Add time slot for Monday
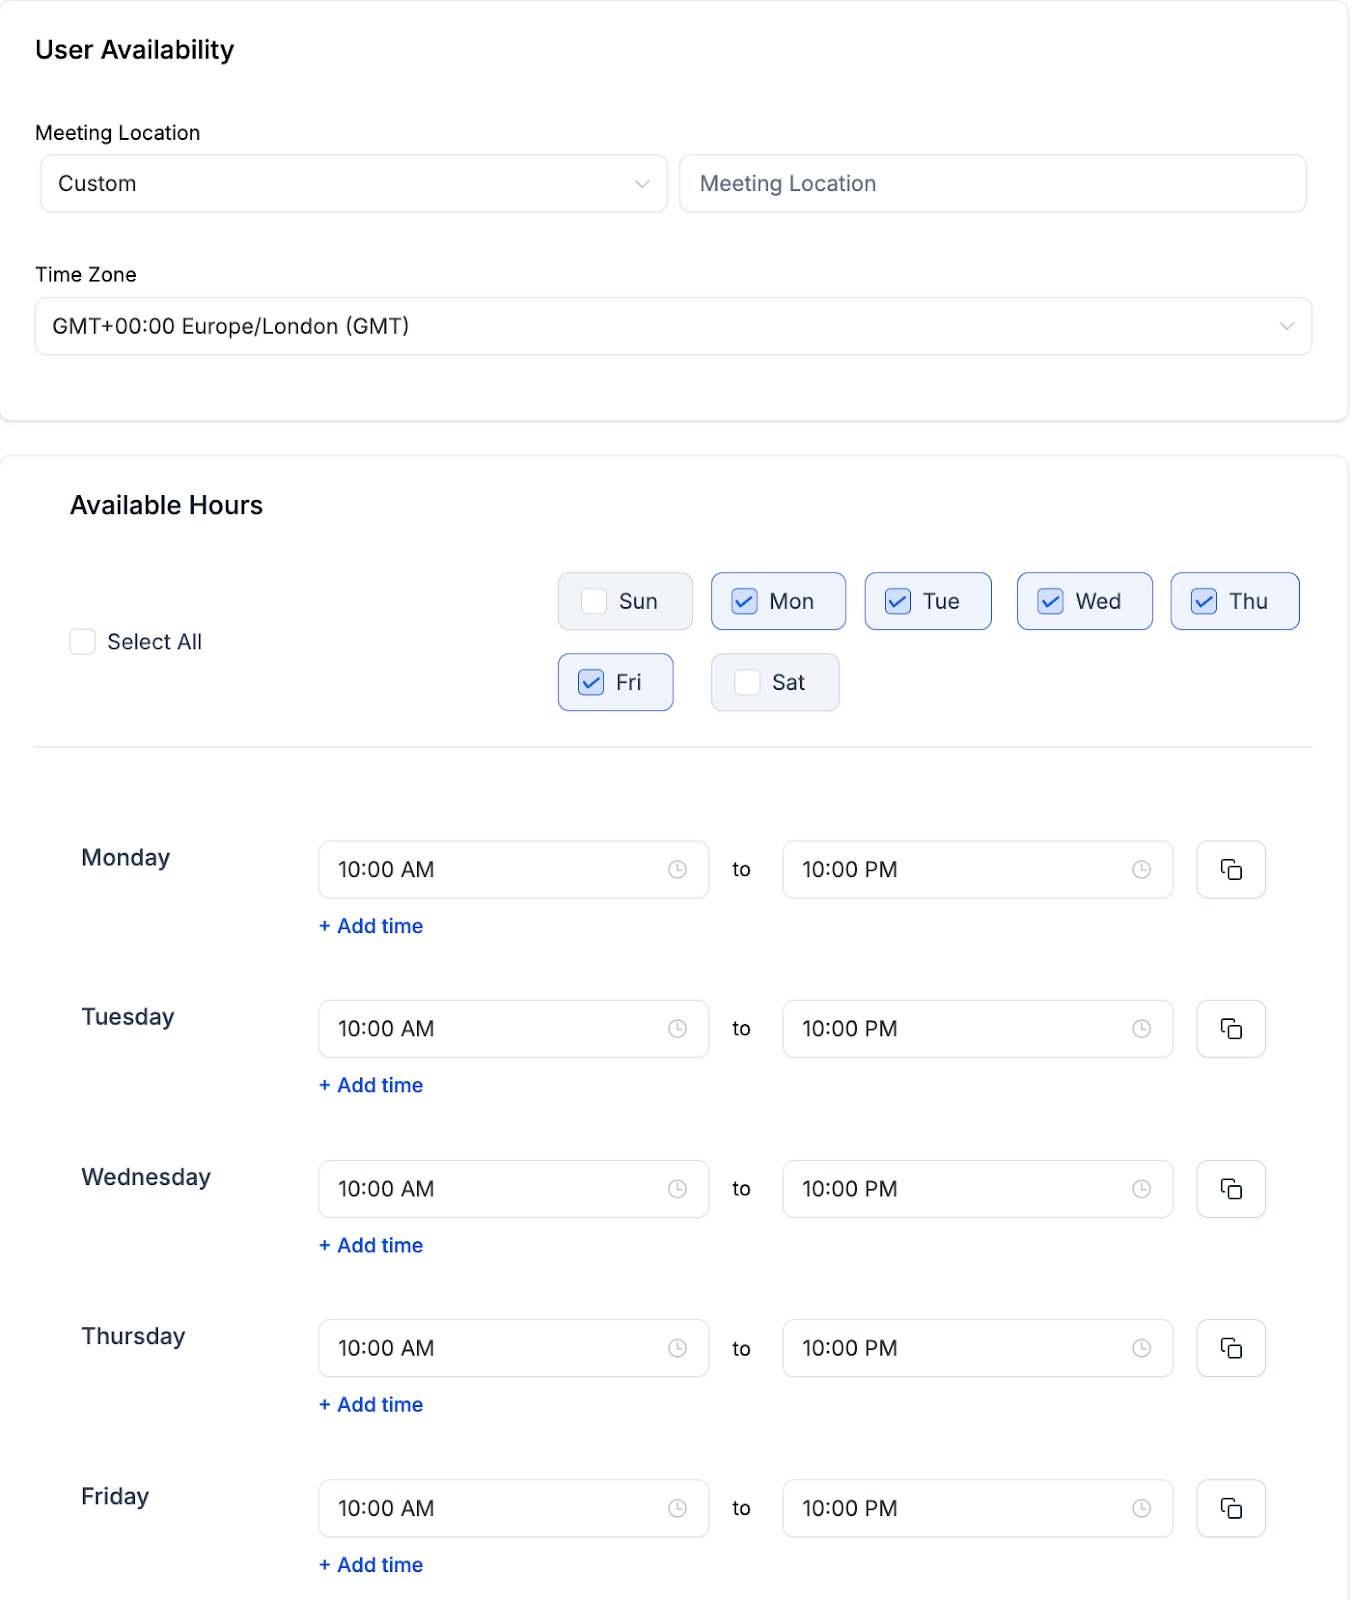Screen dimensions: 1353x1600 coord(371,926)
